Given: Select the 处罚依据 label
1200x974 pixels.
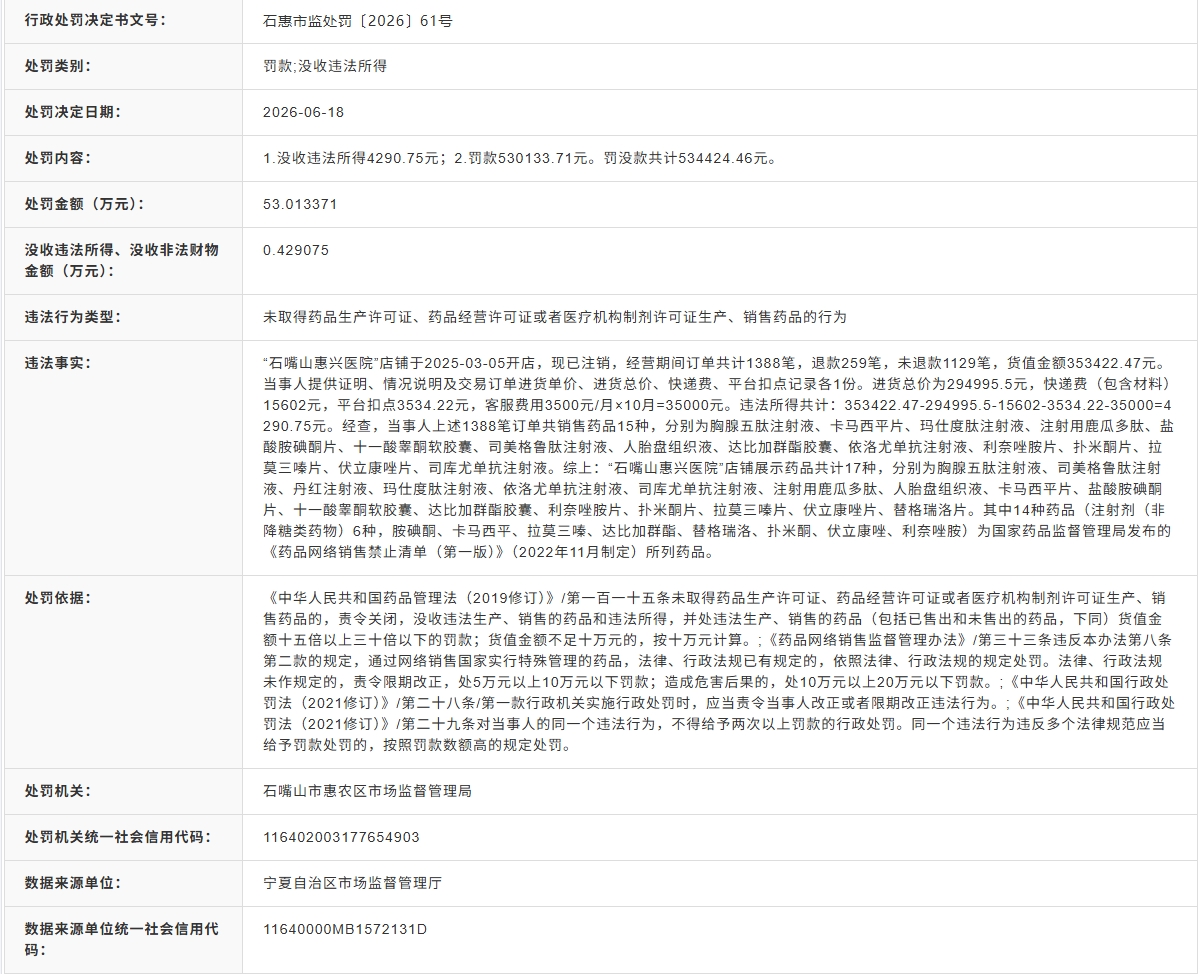Looking at the screenshot, I should point(58,598).
